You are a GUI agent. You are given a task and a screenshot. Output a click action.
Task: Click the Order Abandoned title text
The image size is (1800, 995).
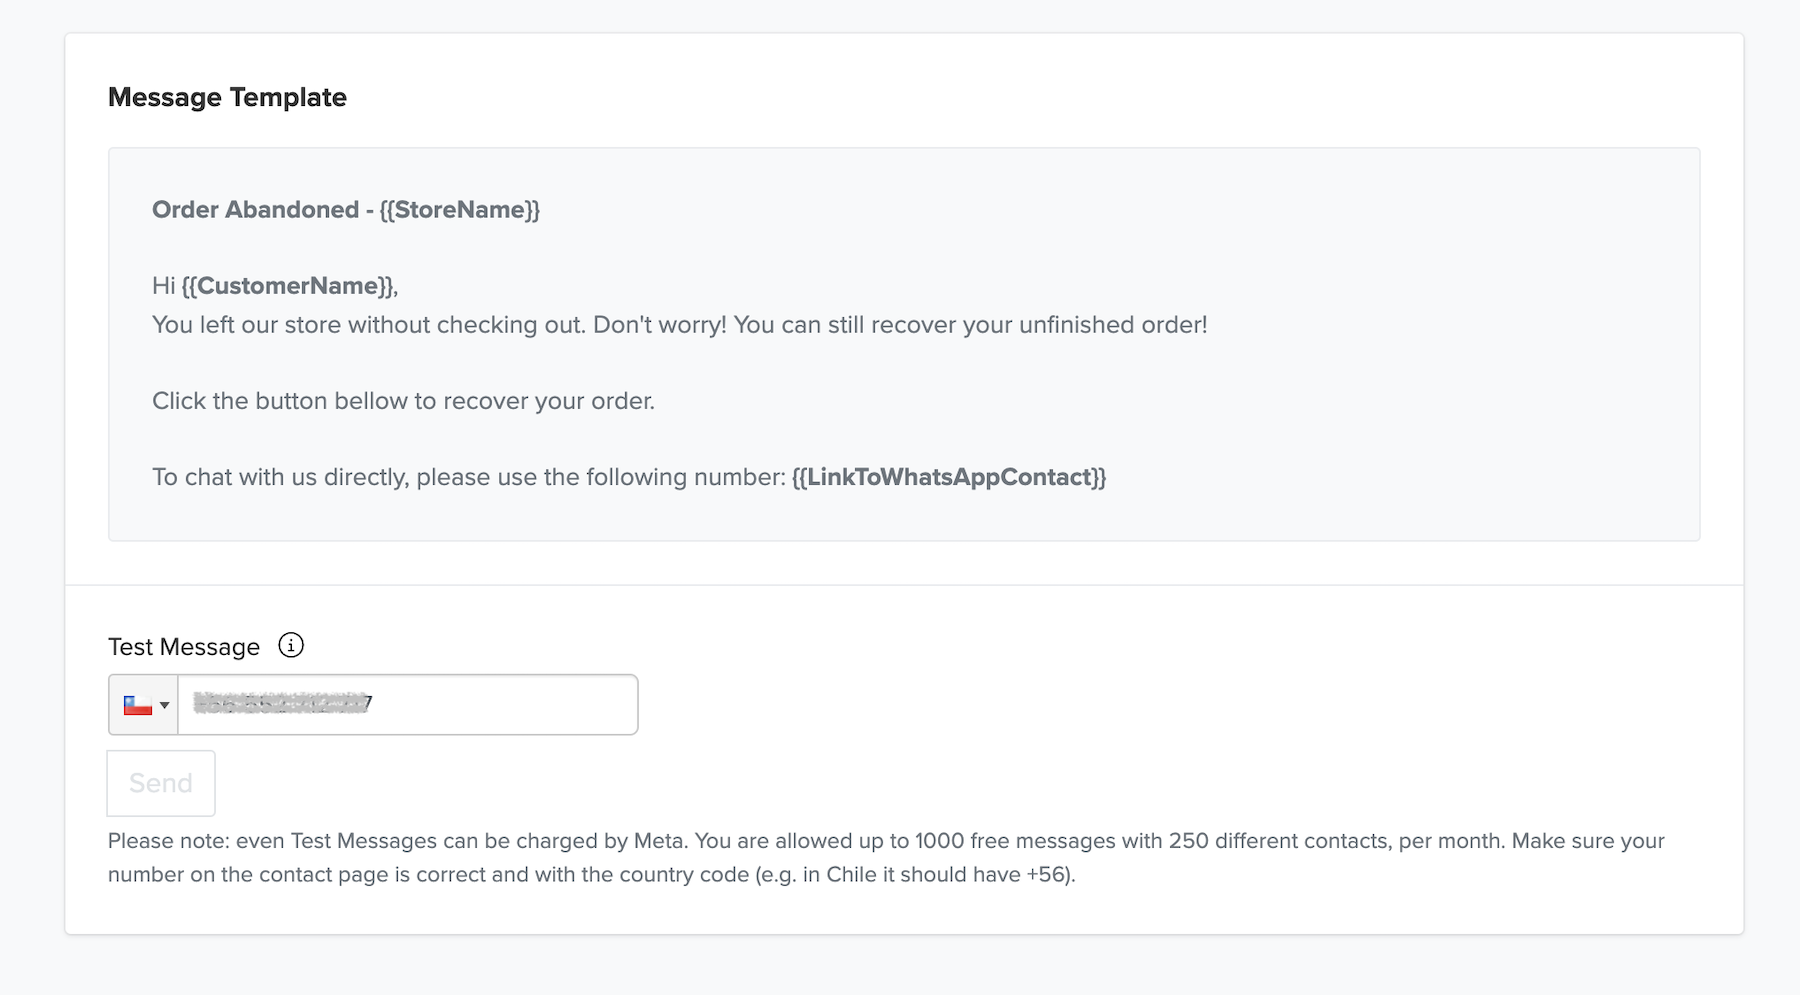point(255,210)
